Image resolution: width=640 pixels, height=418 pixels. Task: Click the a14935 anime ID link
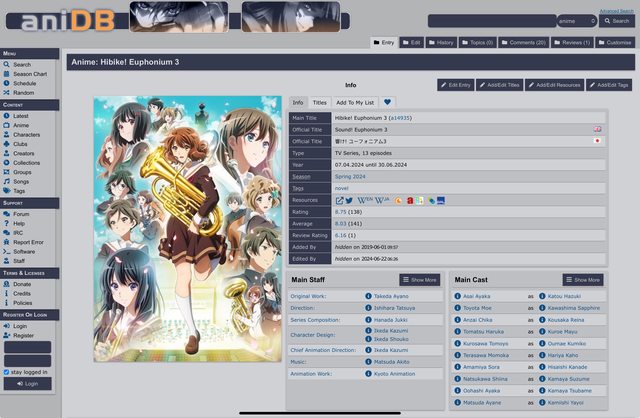click(400, 118)
